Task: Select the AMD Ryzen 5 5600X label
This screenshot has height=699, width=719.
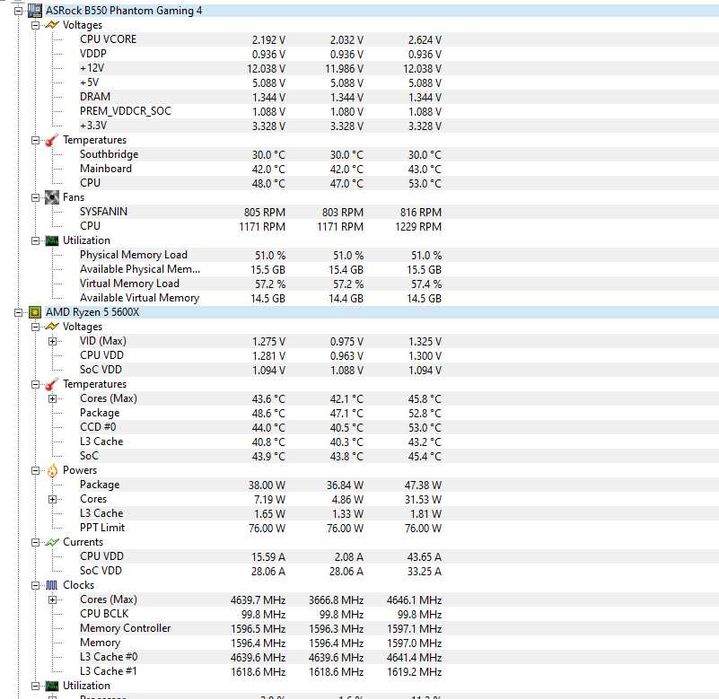Action: pyautogui.click(x=92, y=312)
